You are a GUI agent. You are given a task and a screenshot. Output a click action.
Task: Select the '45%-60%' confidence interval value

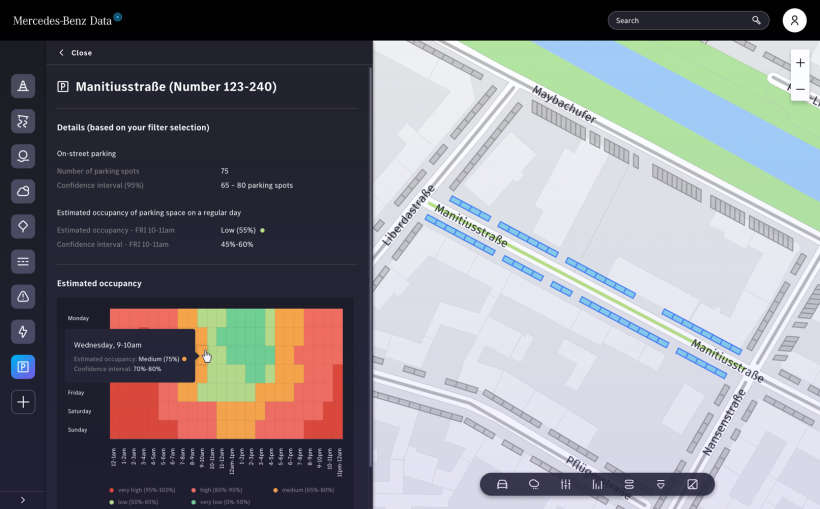coord(237,244)
